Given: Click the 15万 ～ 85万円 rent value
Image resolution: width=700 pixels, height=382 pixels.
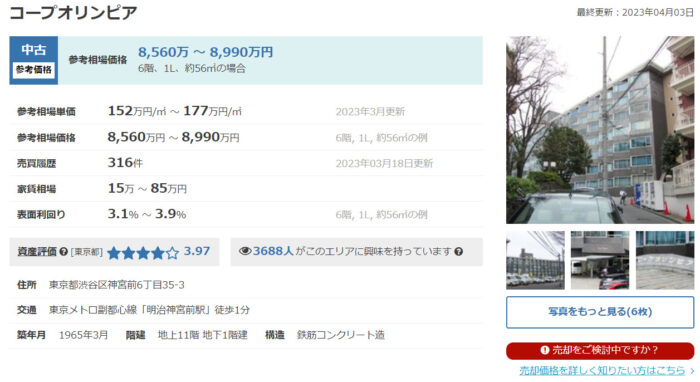Looking at the screenshot, I should pyautogui.click(x=147, y=188).
